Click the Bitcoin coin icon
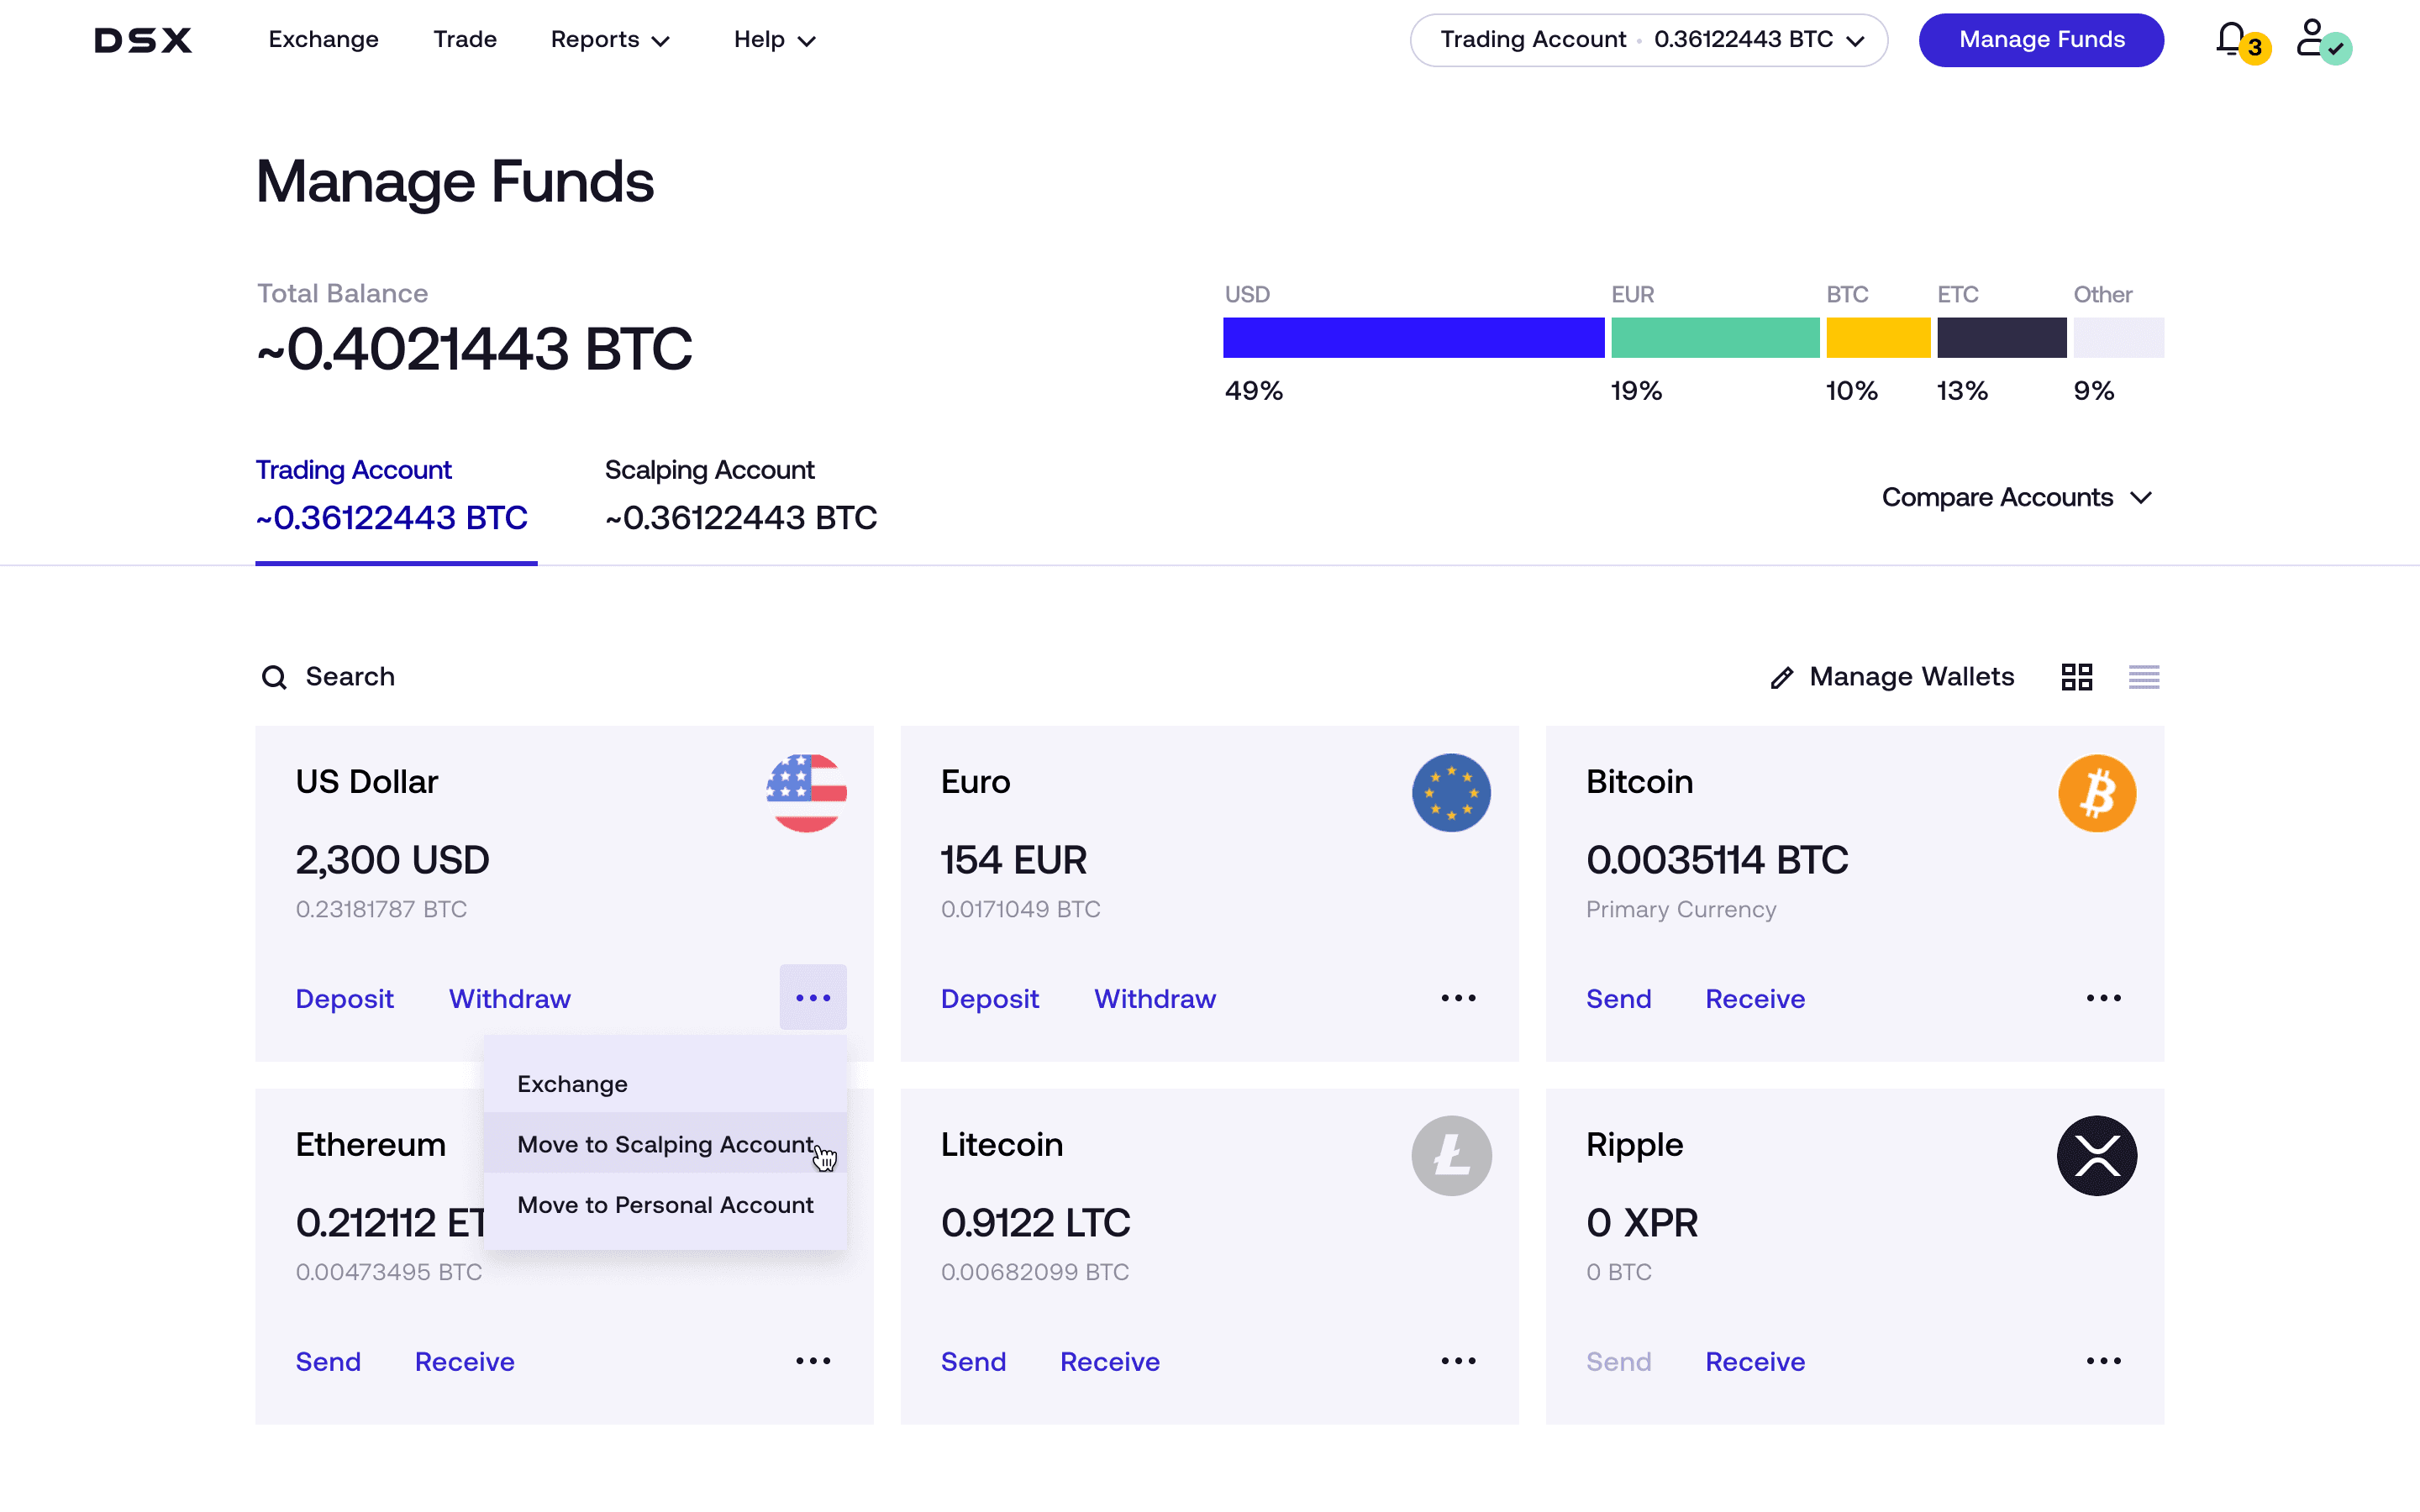The height and width of the screenshot is (1512, 2420). (x=2096, y=793)
